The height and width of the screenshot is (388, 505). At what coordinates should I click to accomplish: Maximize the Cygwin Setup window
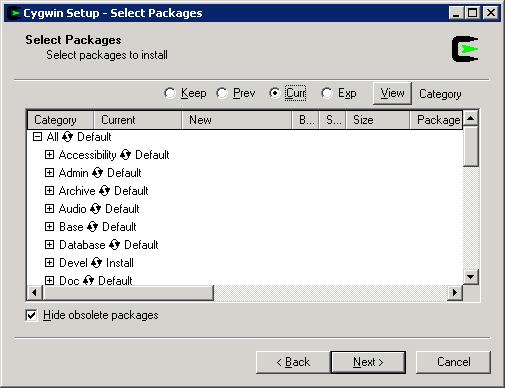[472, 13]
